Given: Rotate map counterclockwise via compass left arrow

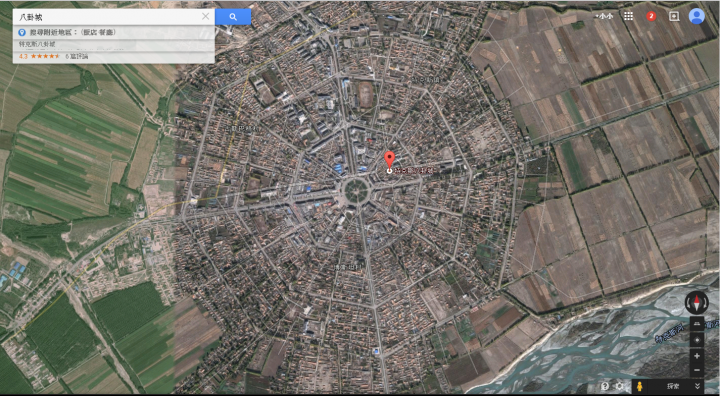Looking at the screenshot, I should (688, 303).
